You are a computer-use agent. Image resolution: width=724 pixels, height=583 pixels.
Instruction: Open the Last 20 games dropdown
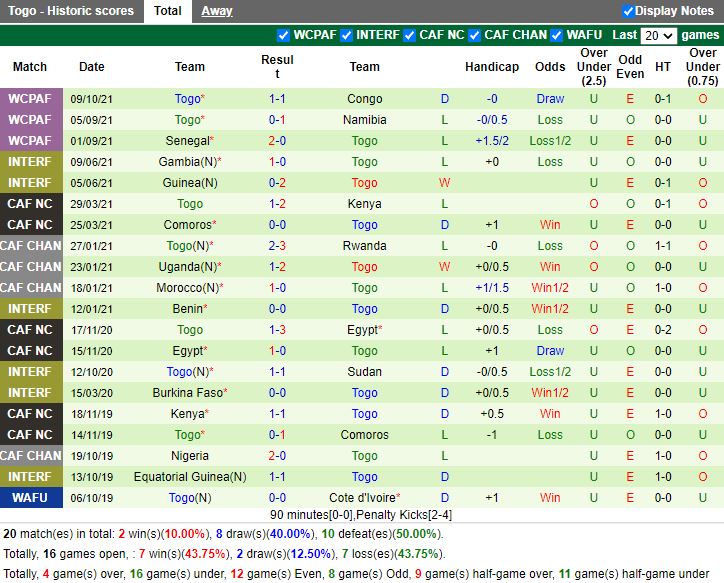658,36
